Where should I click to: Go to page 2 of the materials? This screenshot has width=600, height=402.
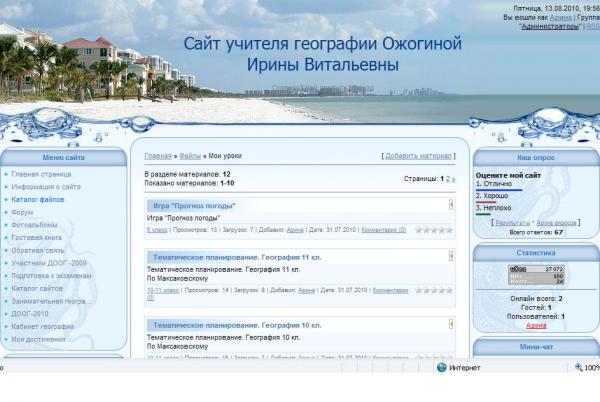(x=448, y=179)
